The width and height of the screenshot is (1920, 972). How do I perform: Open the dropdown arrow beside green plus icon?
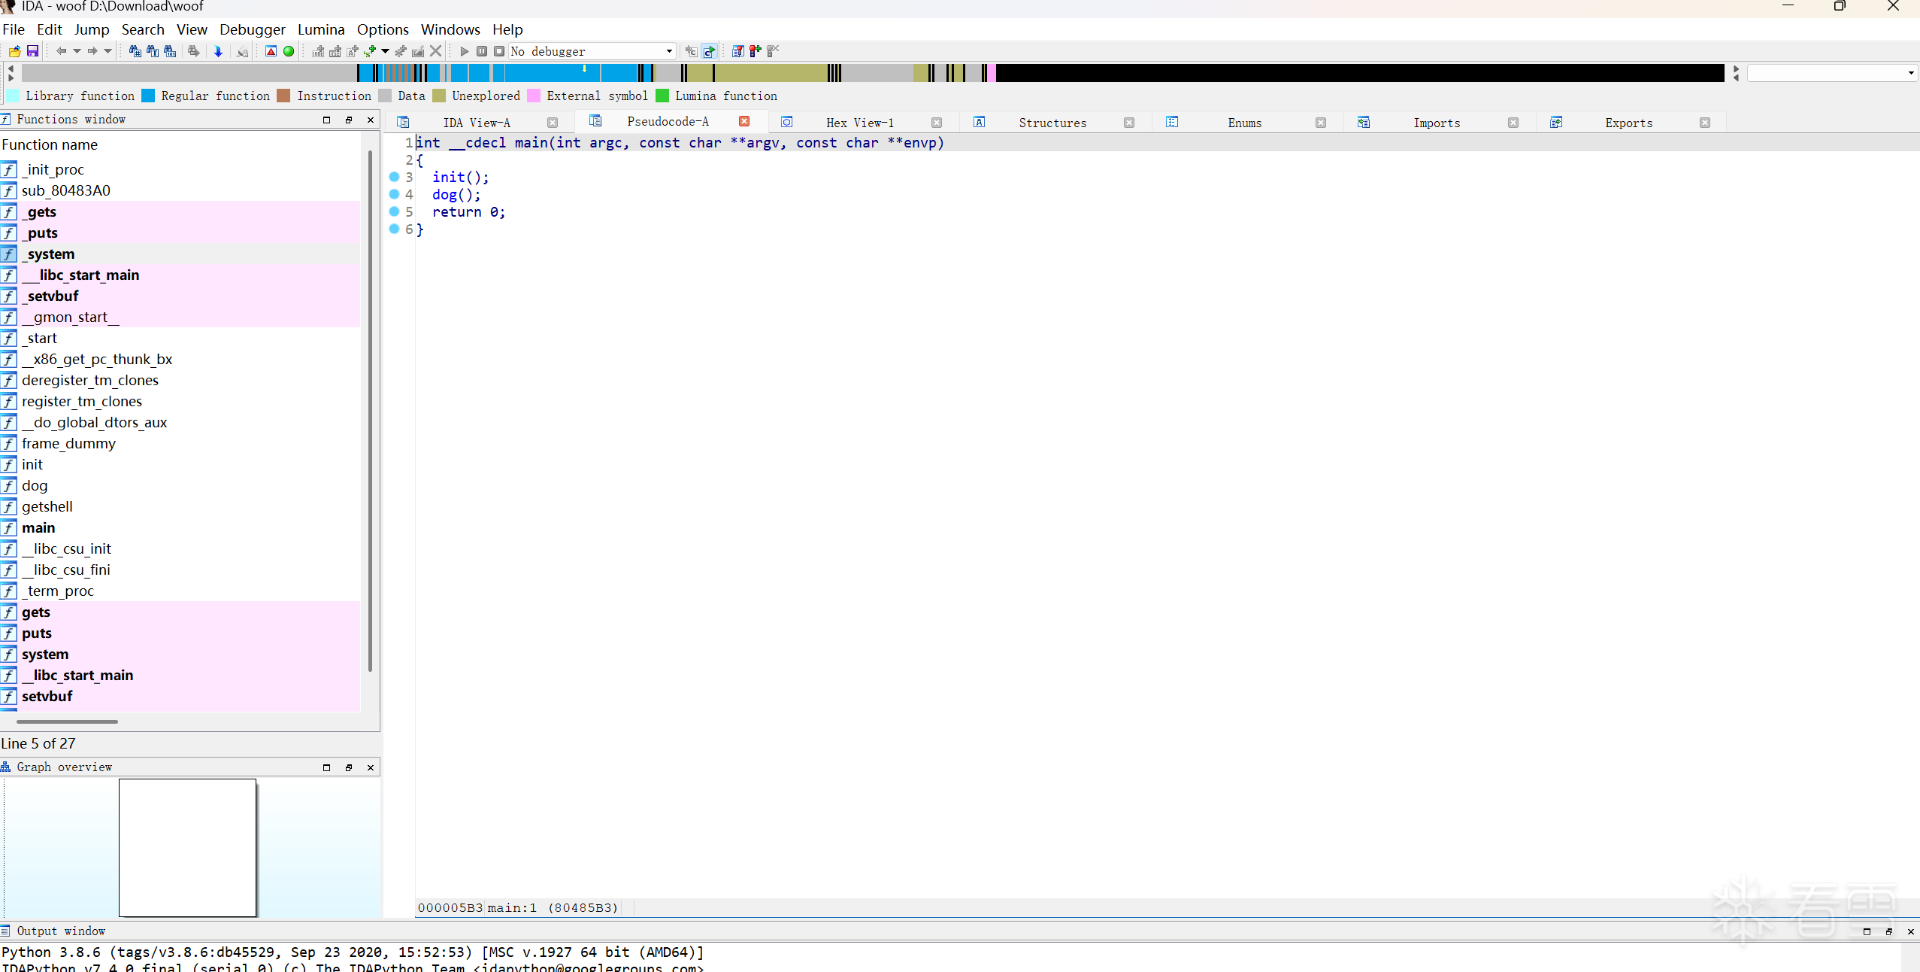pos(385,51)
